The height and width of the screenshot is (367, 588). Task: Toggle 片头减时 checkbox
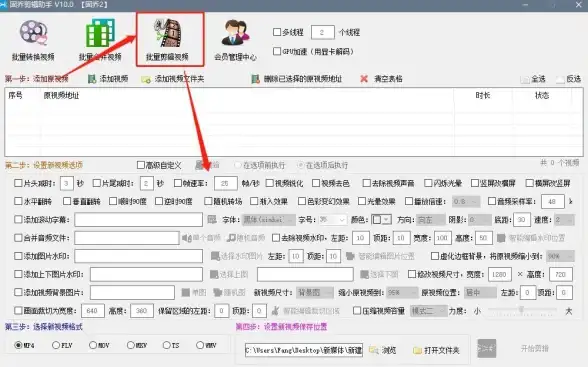pyautogui.click(x=18, y=183)
